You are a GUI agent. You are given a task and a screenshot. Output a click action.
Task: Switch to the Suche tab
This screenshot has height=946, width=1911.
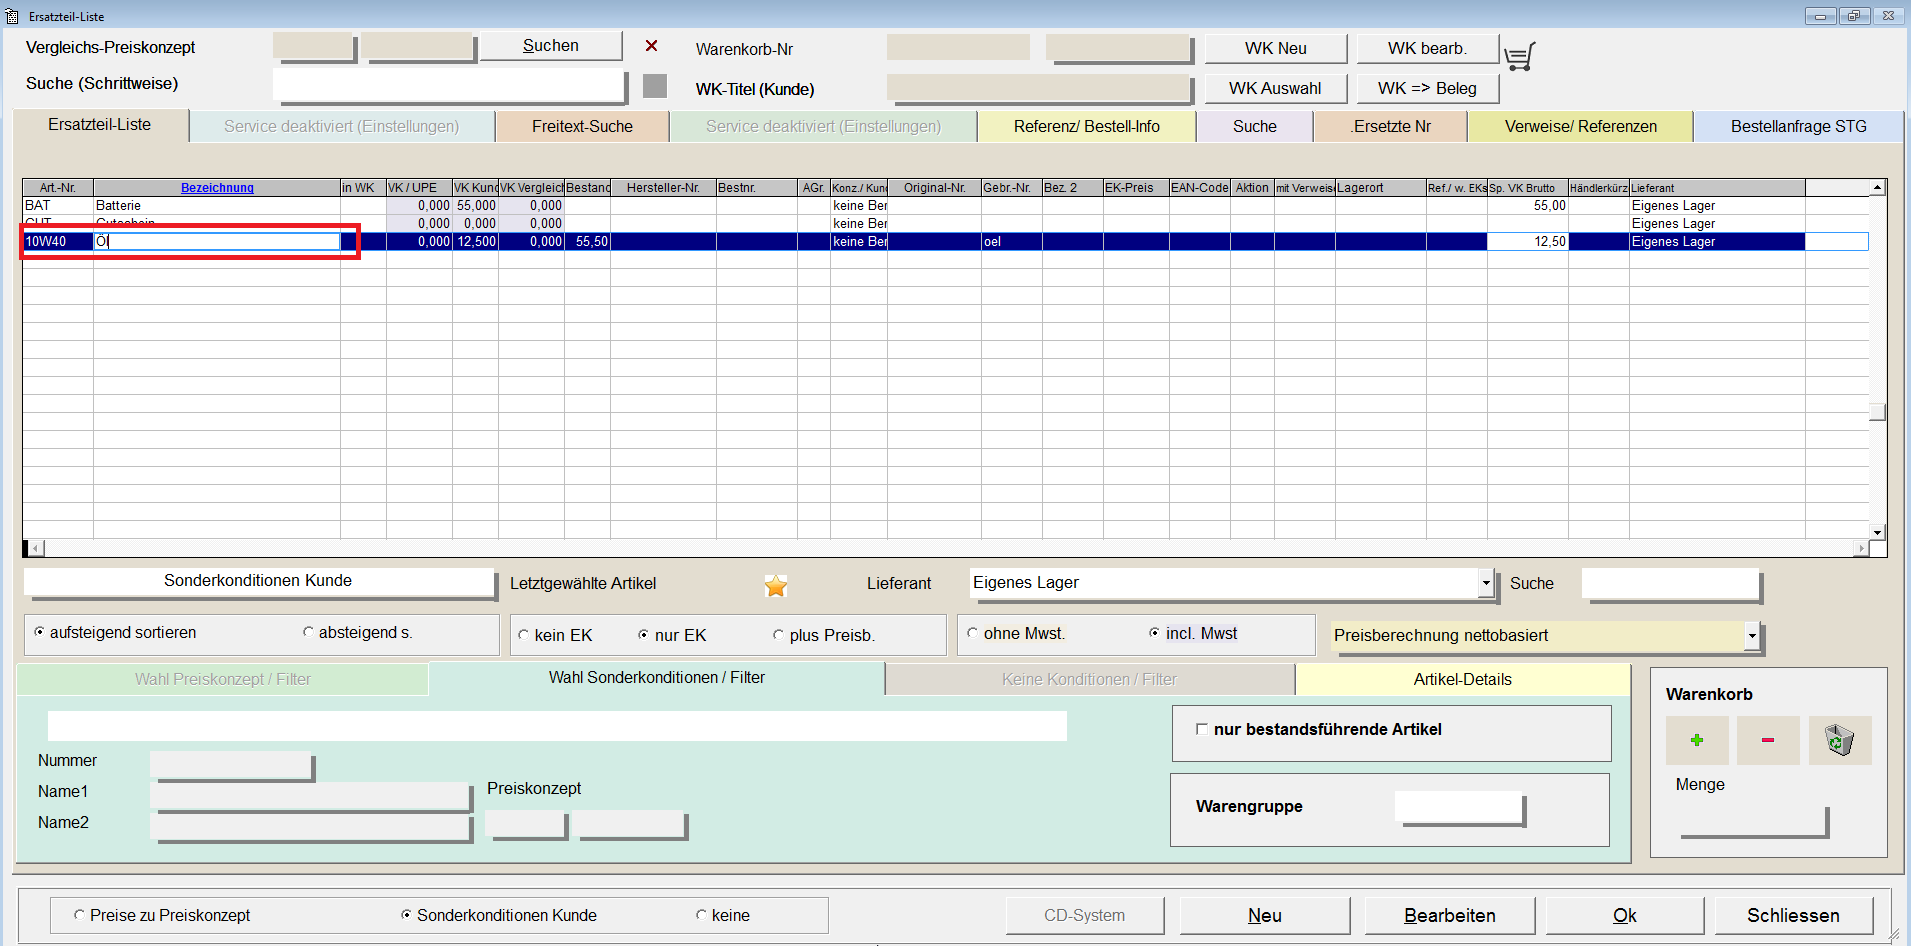(x=1255, y=127)
